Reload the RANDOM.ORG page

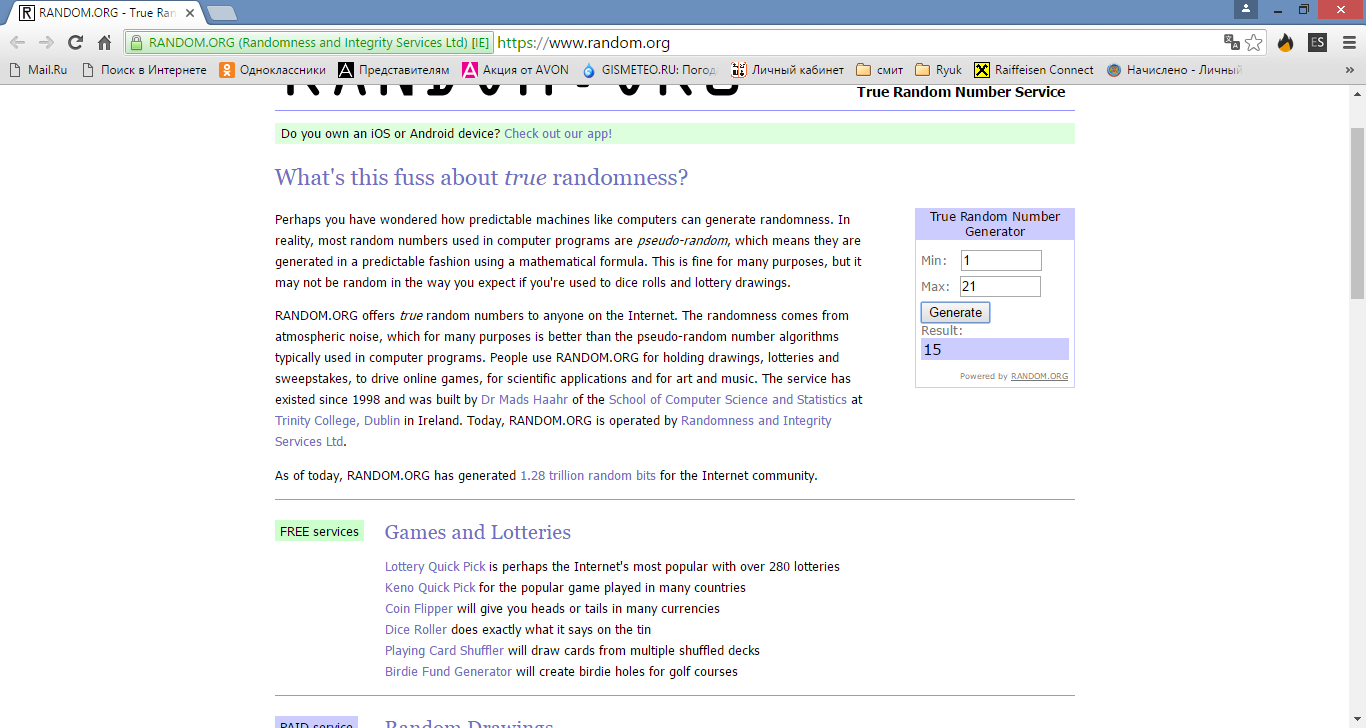75,43
